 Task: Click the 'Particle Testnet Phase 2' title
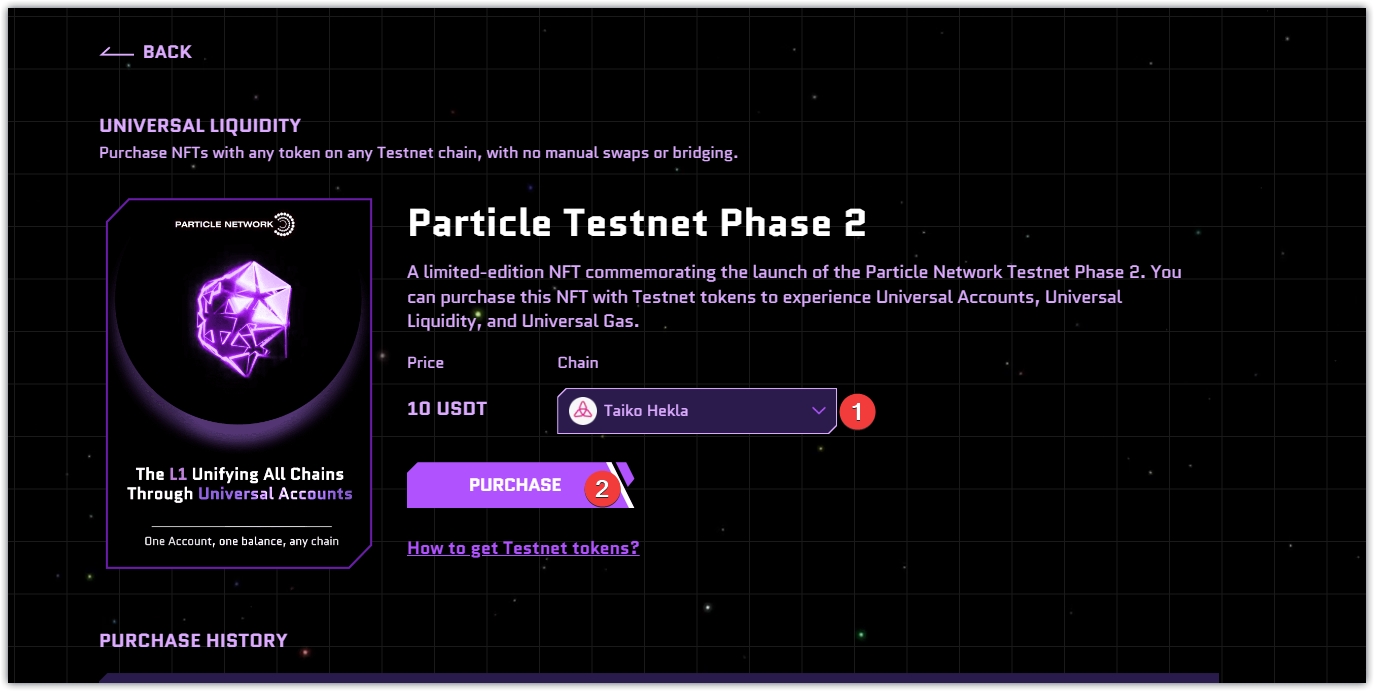point(636,223)
